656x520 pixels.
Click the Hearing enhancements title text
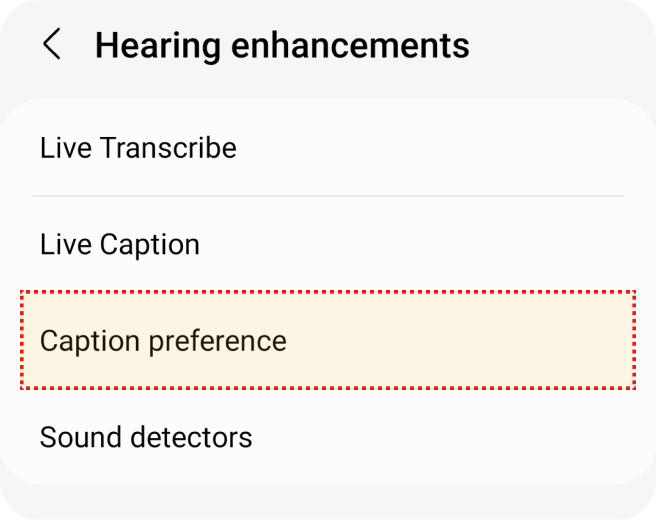pos(281,45)
